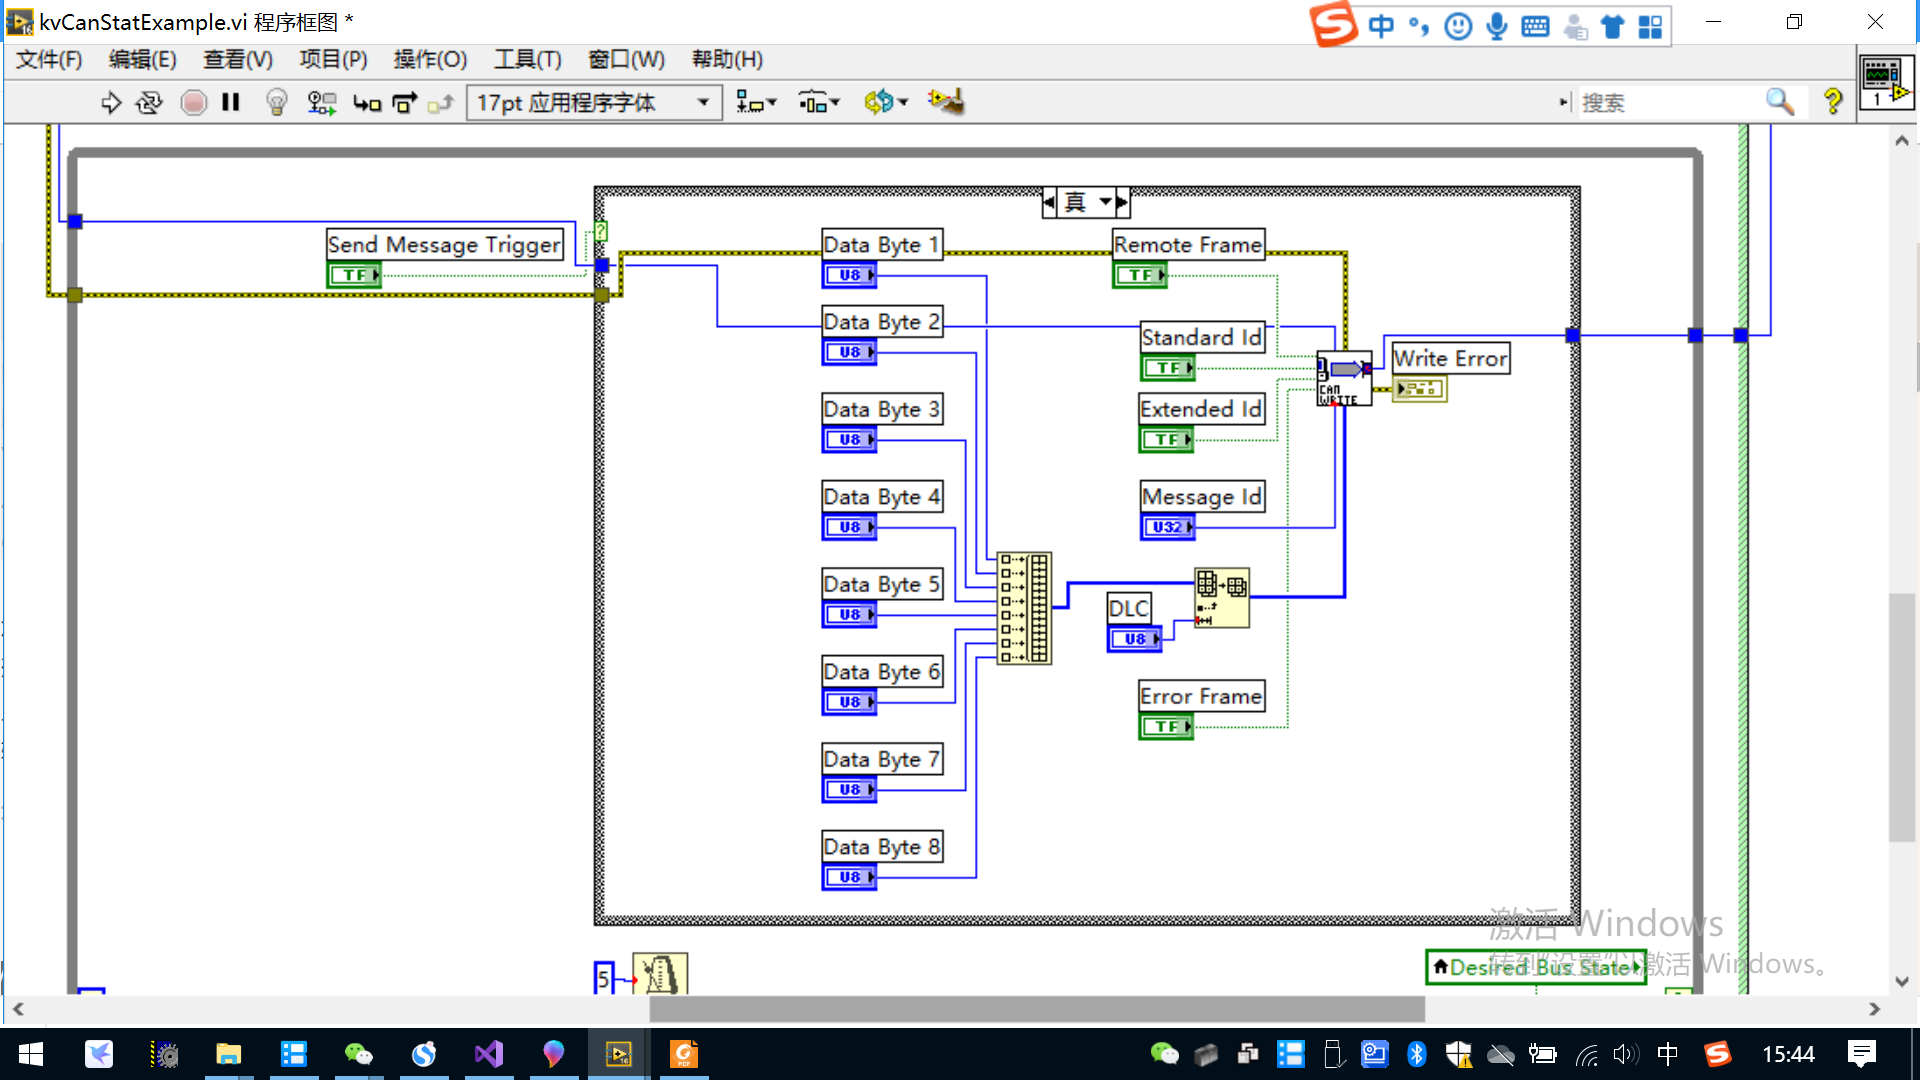Select Data Byte 1 U8 terminal
The width and height of the screenshot is (1920, 1080).
coord(850,275)
